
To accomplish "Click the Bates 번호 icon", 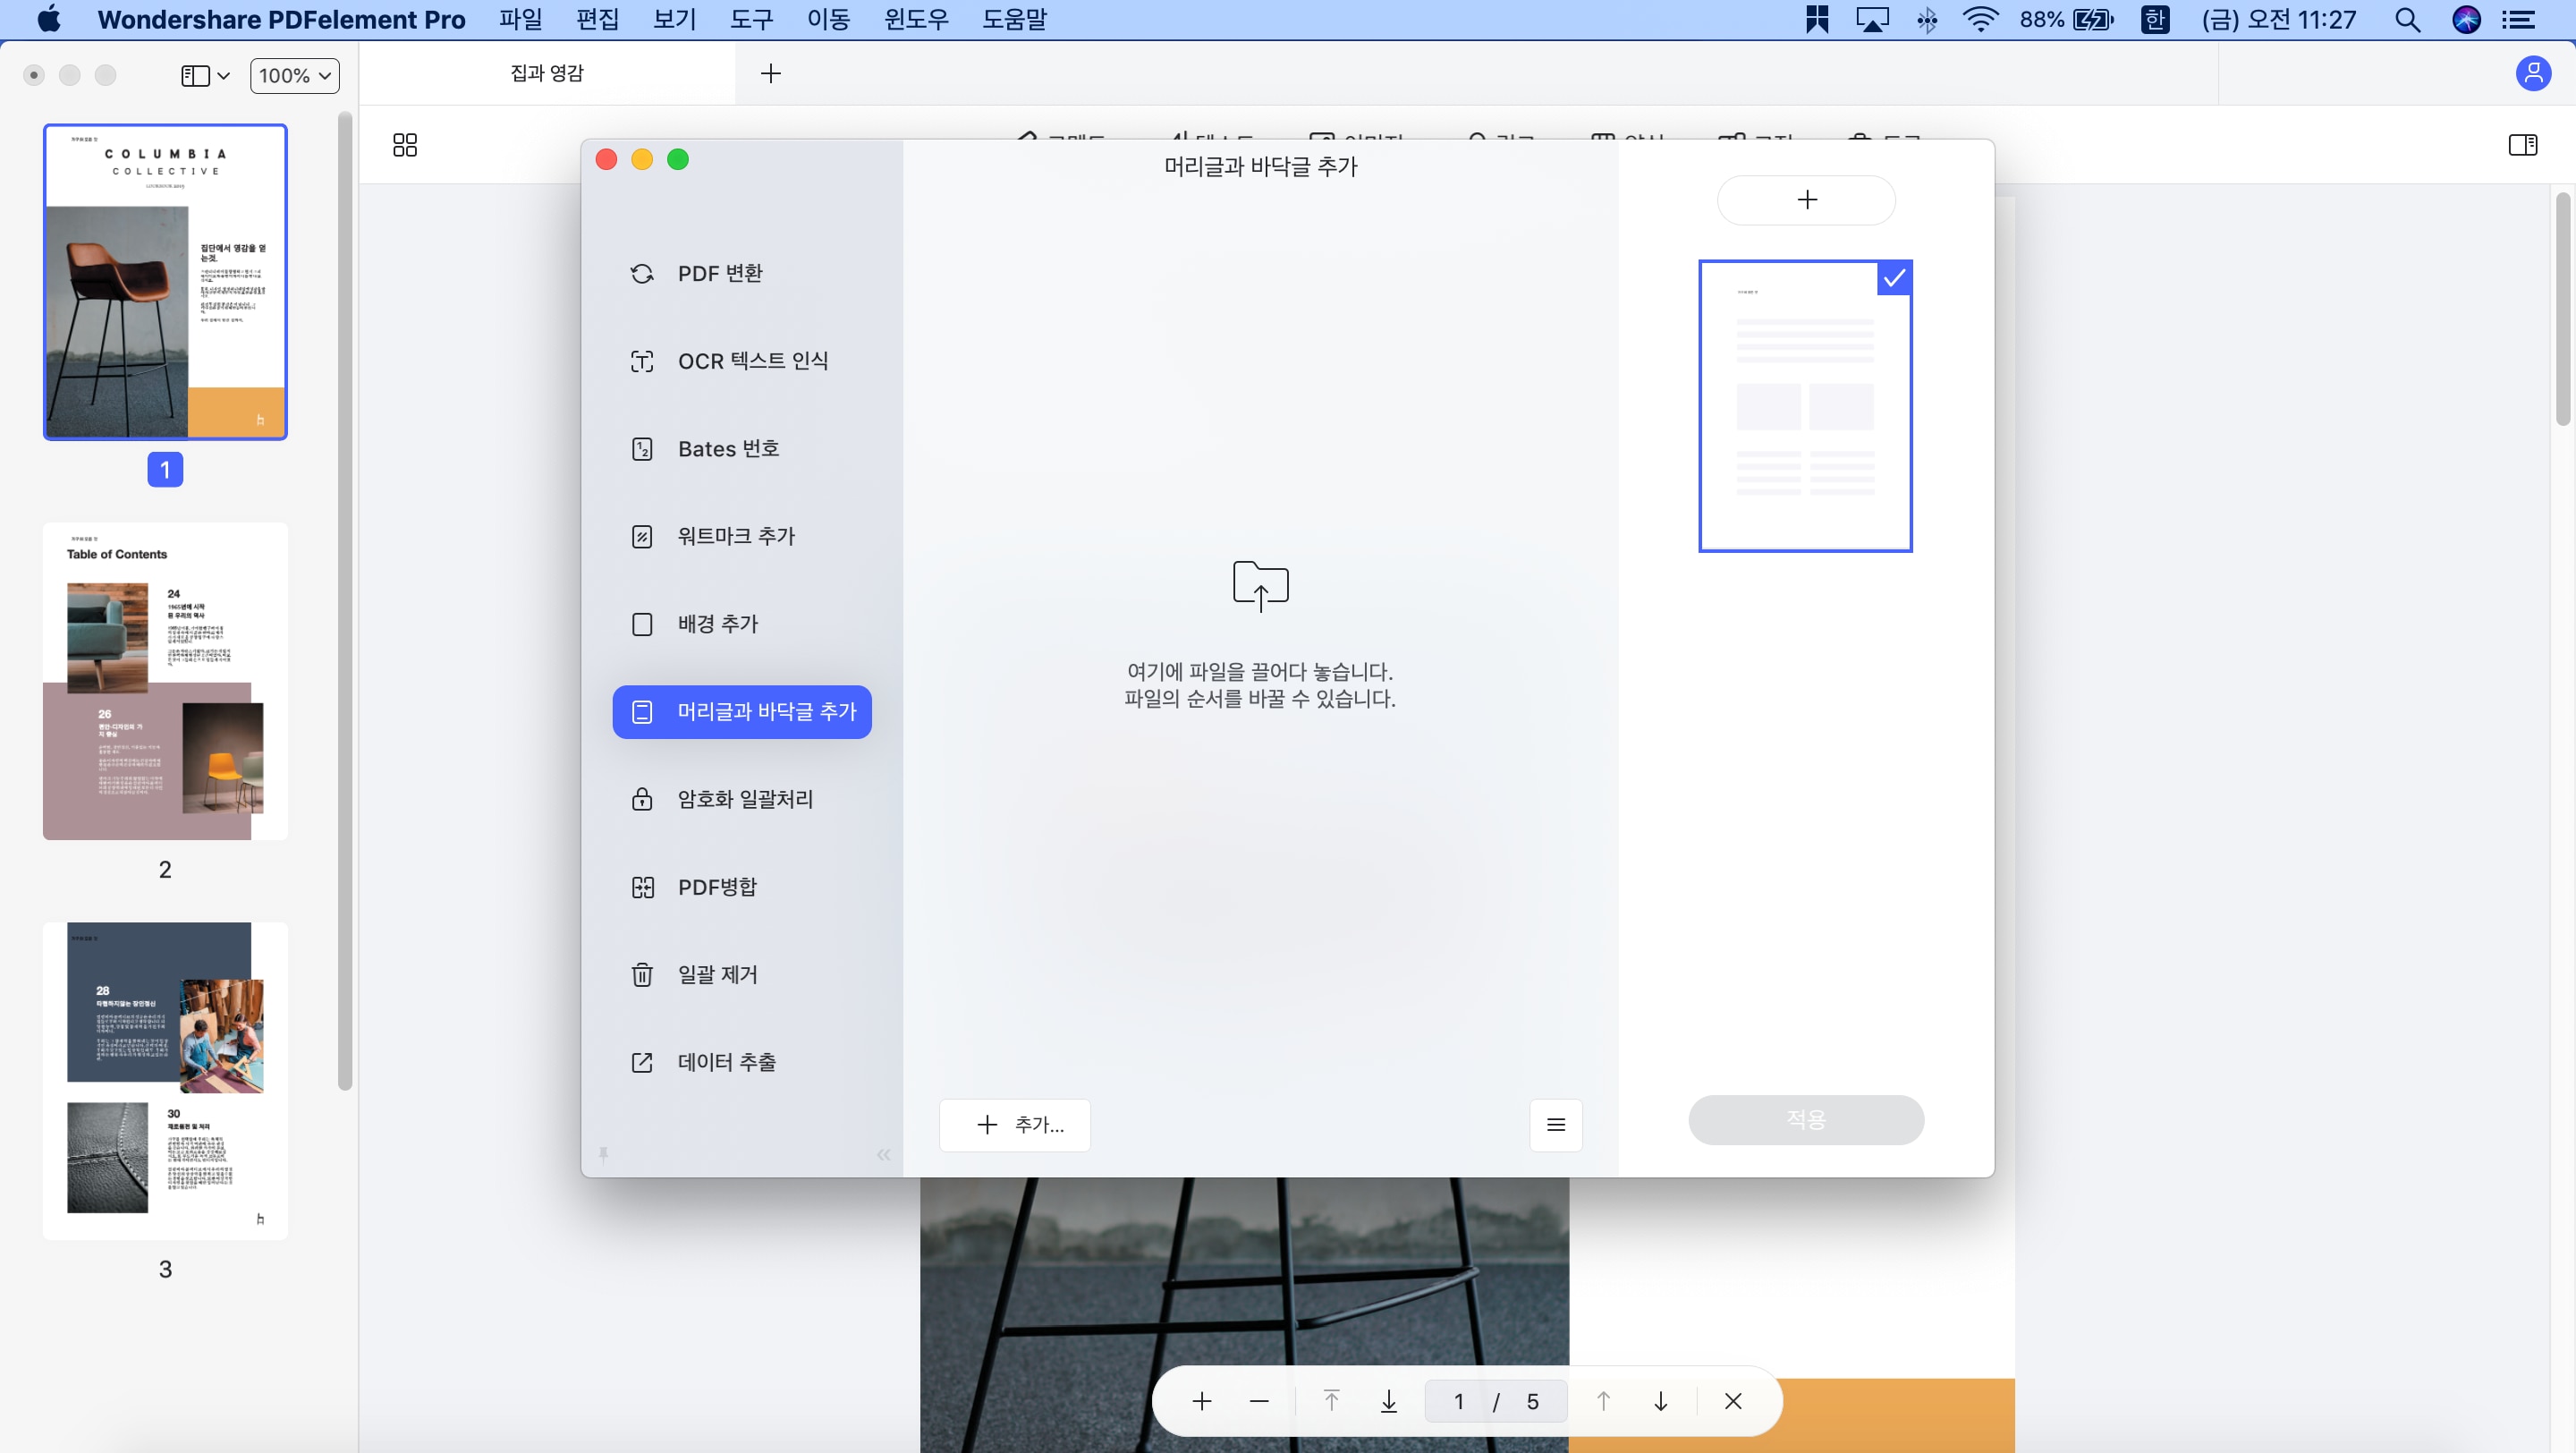I will (642, 447).
